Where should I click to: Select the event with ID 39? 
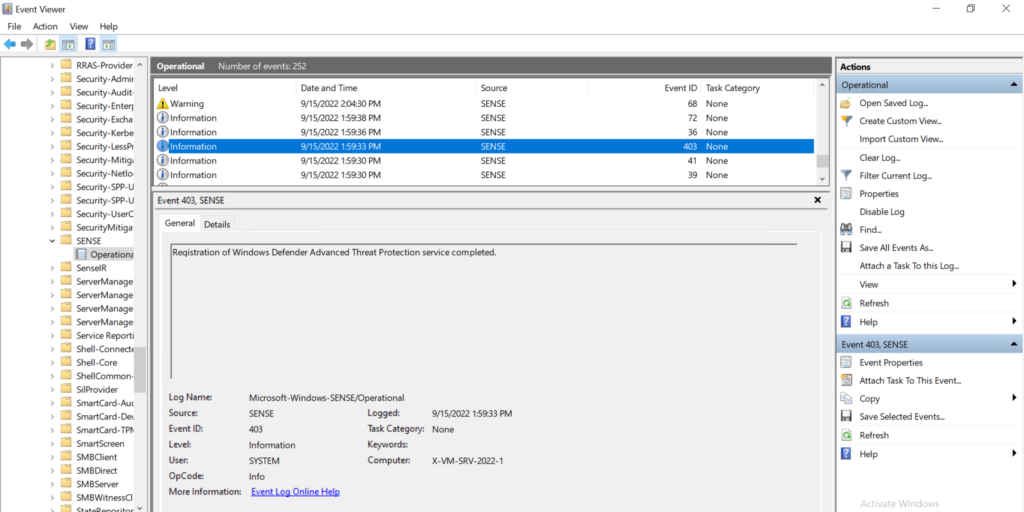[x=484, y=175]
